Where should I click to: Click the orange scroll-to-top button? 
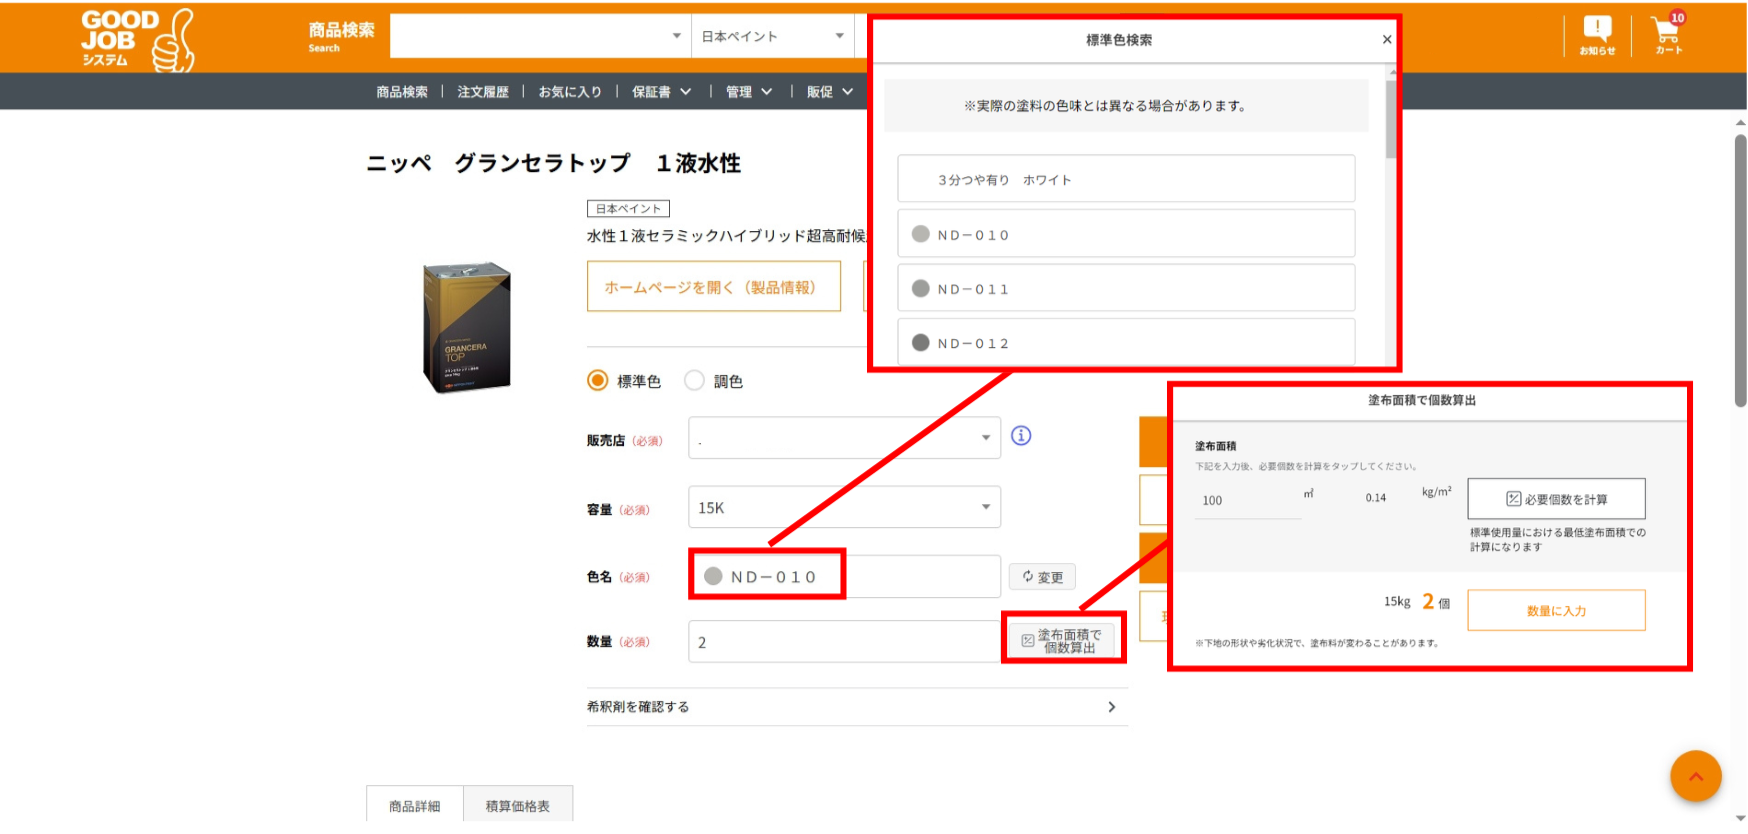click(1695, 776)
